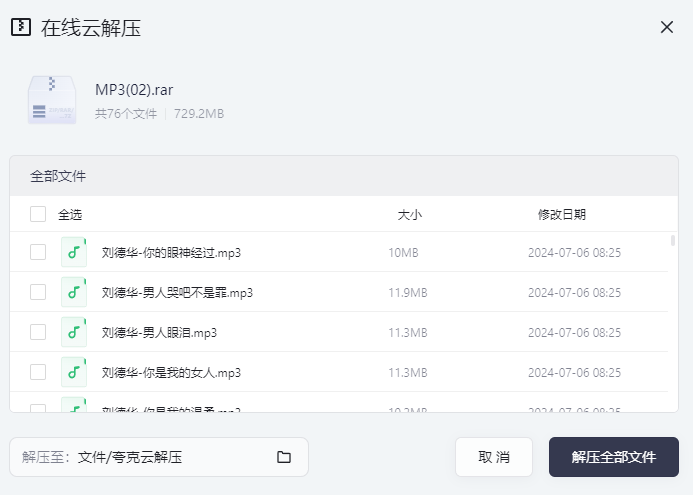Image resolution: width=693 pixels, height=495 pixels.
Task: Click the 11.9MB size value
Action: coord(408,293)
